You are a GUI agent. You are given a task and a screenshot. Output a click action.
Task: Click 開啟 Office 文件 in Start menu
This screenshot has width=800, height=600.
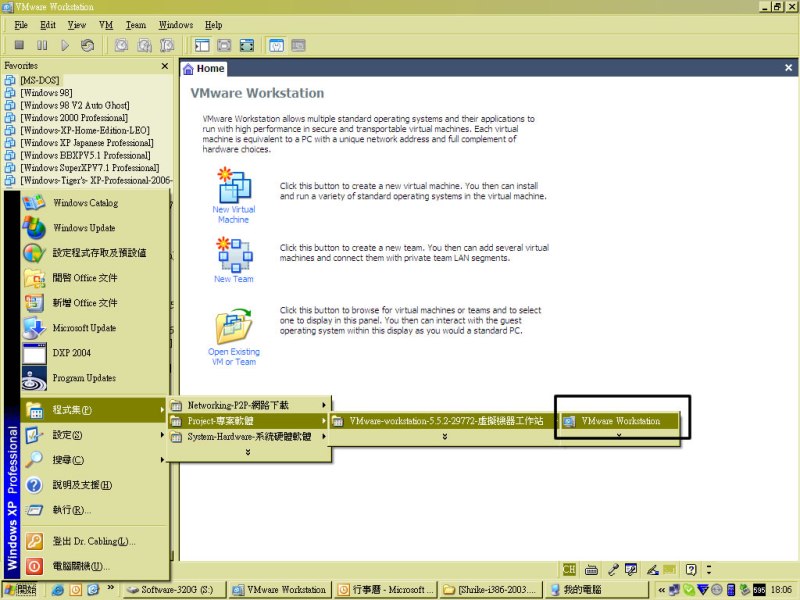pos(94,278)
